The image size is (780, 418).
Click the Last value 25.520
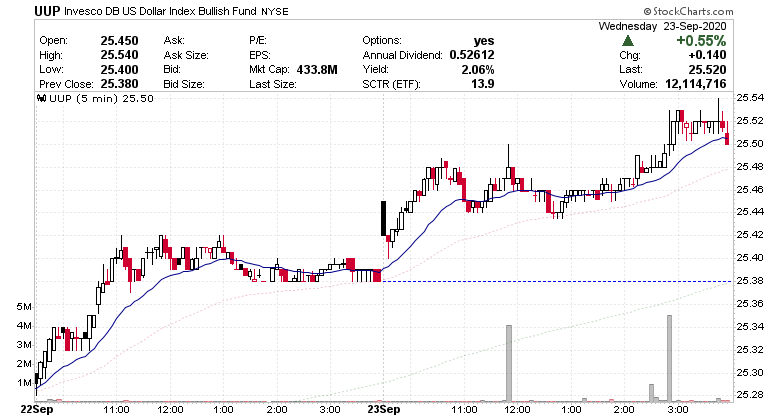click(707, 69)
